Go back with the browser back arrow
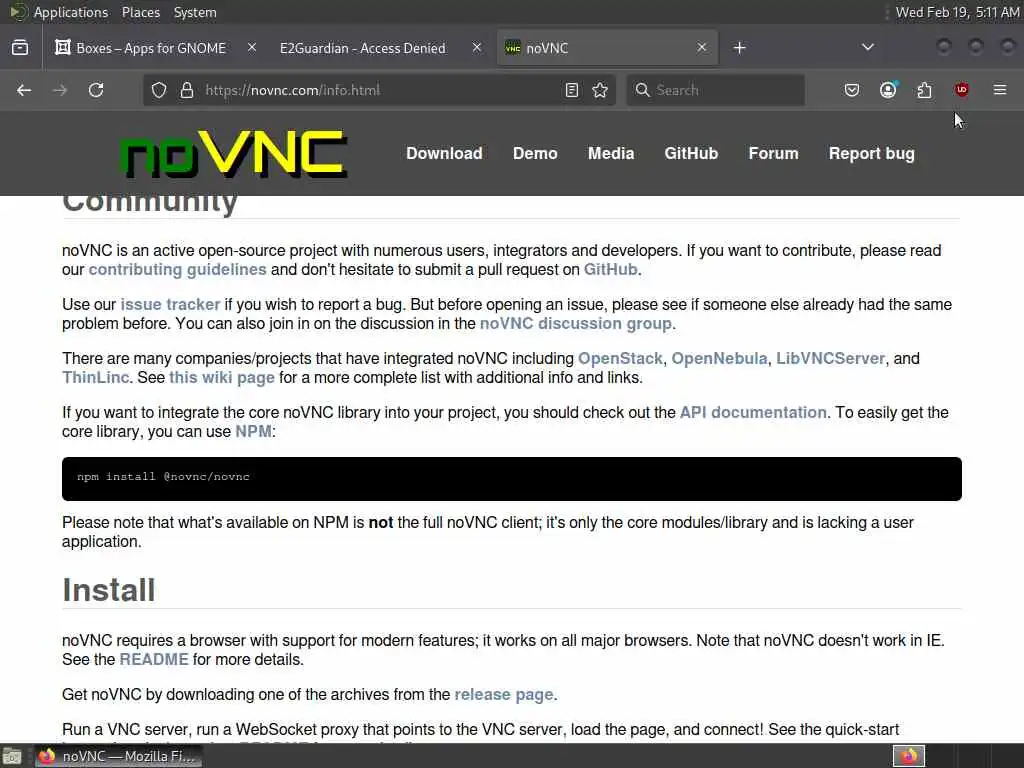The height and width of the screenshot is (768, 1024). [24, 90]
